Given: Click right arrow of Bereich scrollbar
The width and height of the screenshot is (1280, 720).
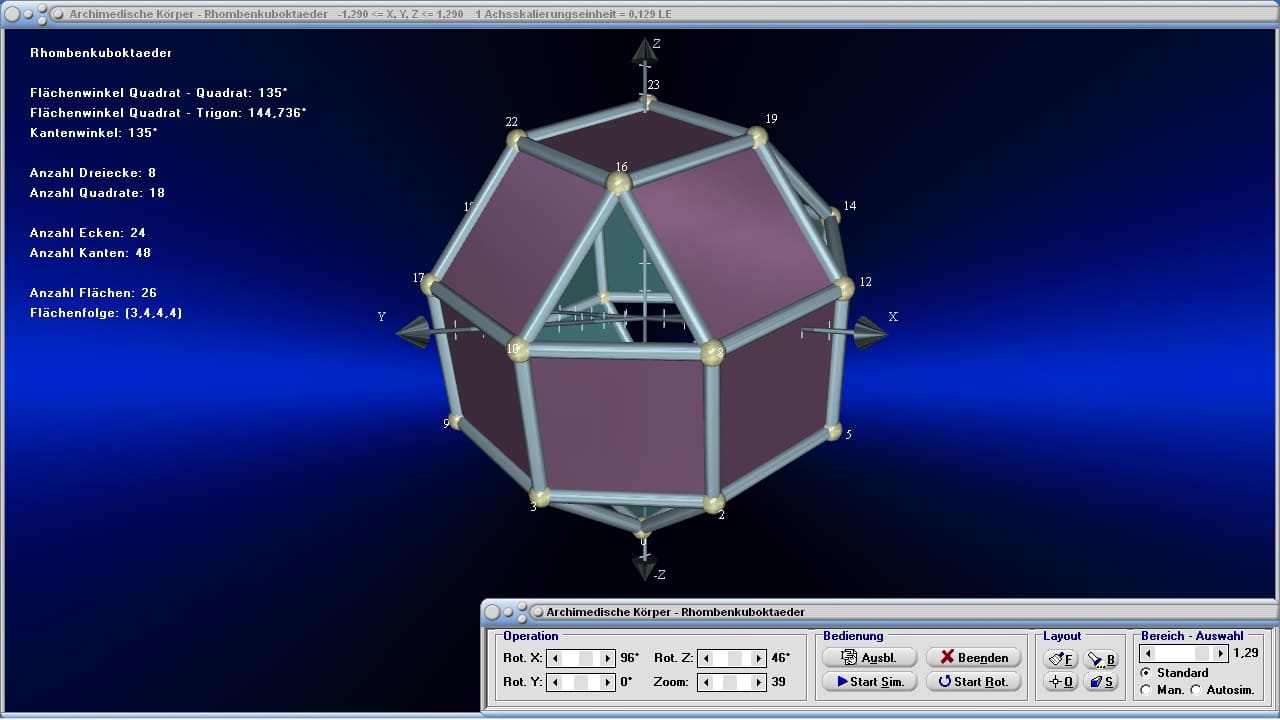Looking at the screenshot, I should point(1219,653).
